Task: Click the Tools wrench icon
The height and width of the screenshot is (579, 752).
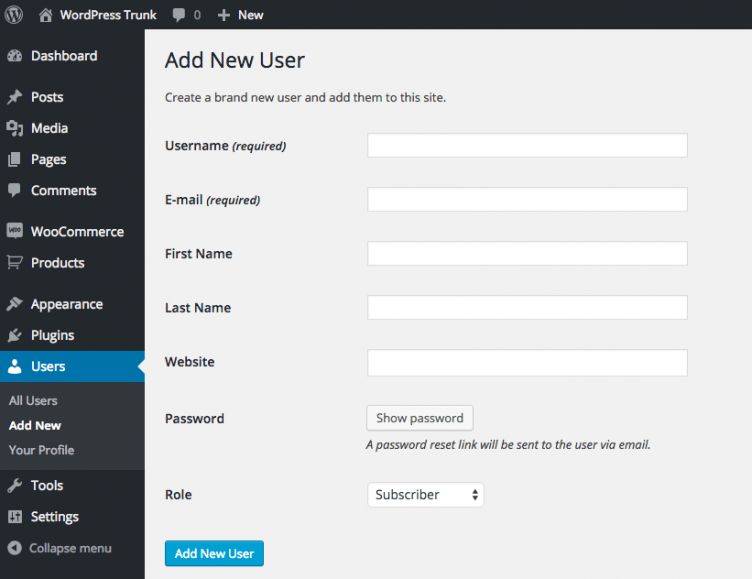Action: (14, 485)
